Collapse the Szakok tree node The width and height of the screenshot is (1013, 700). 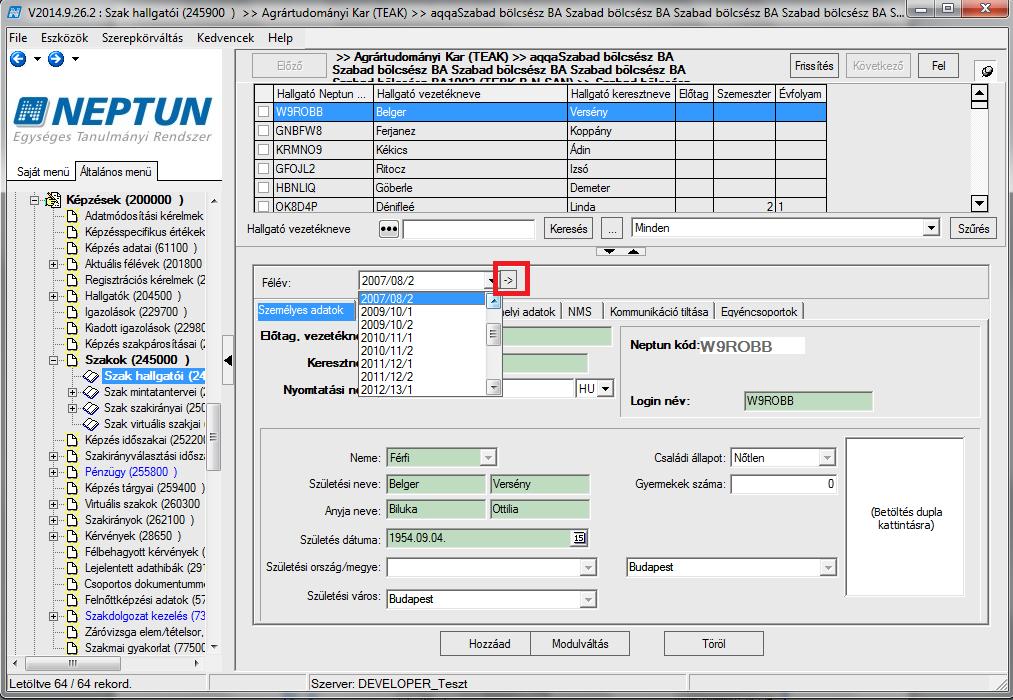[x=54, y=360]
